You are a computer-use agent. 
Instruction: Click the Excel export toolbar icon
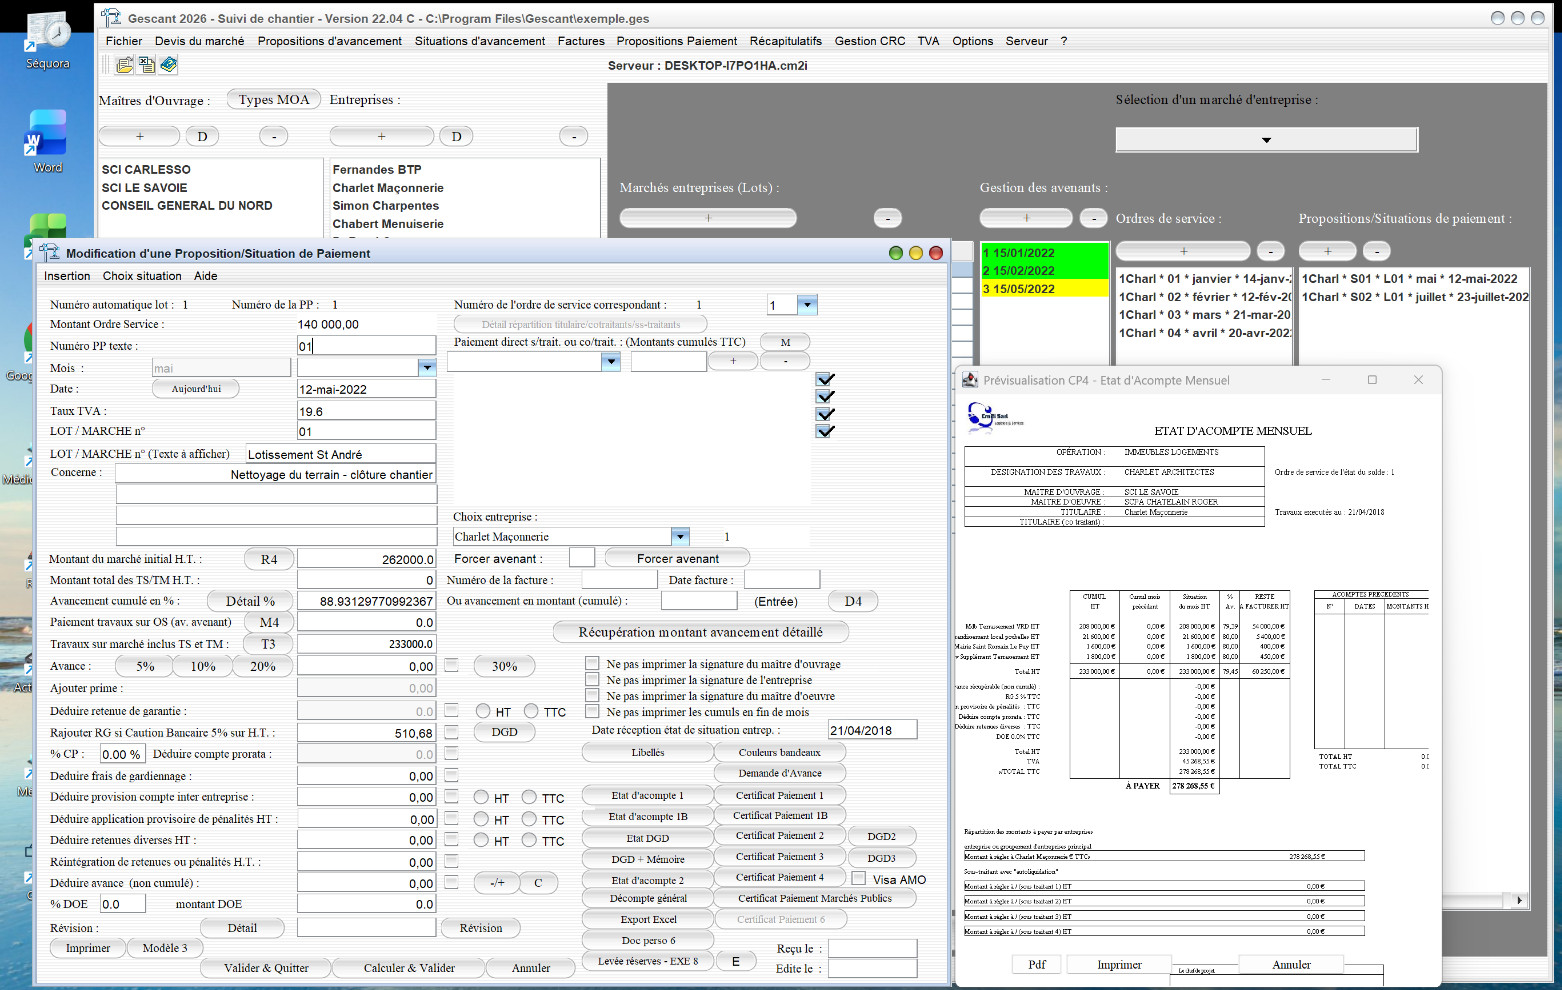(146, 65)
